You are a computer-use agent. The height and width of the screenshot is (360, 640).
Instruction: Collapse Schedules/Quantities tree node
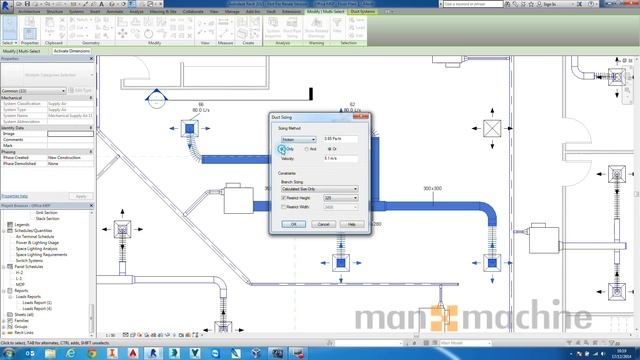[4, 231]
